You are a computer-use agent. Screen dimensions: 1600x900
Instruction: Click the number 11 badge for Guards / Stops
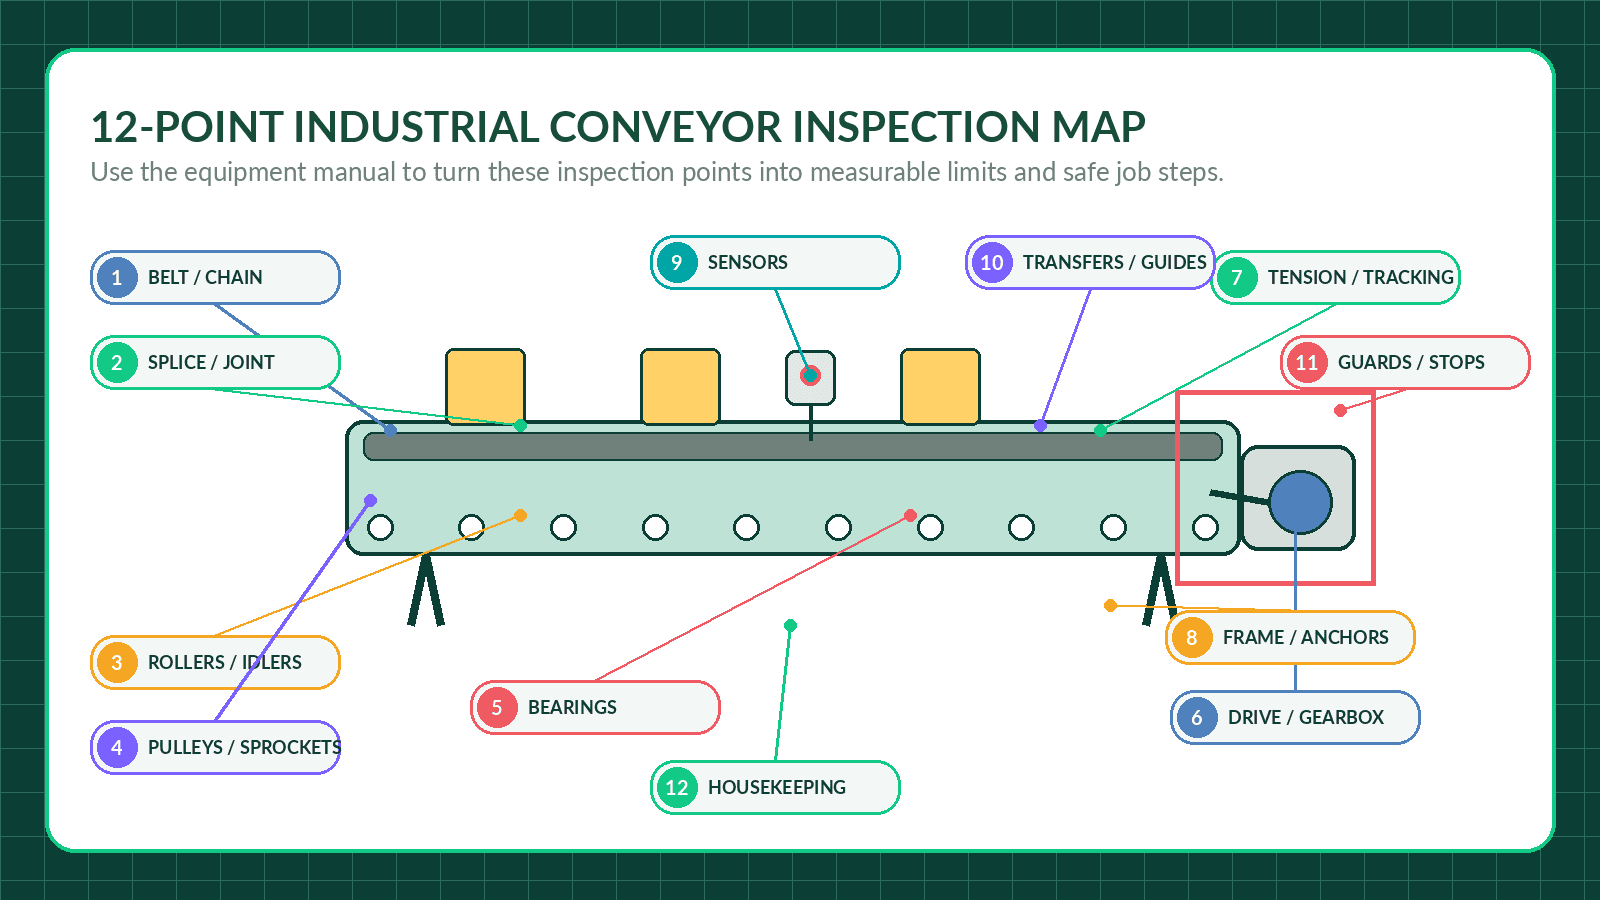[x=1307, y=362]
